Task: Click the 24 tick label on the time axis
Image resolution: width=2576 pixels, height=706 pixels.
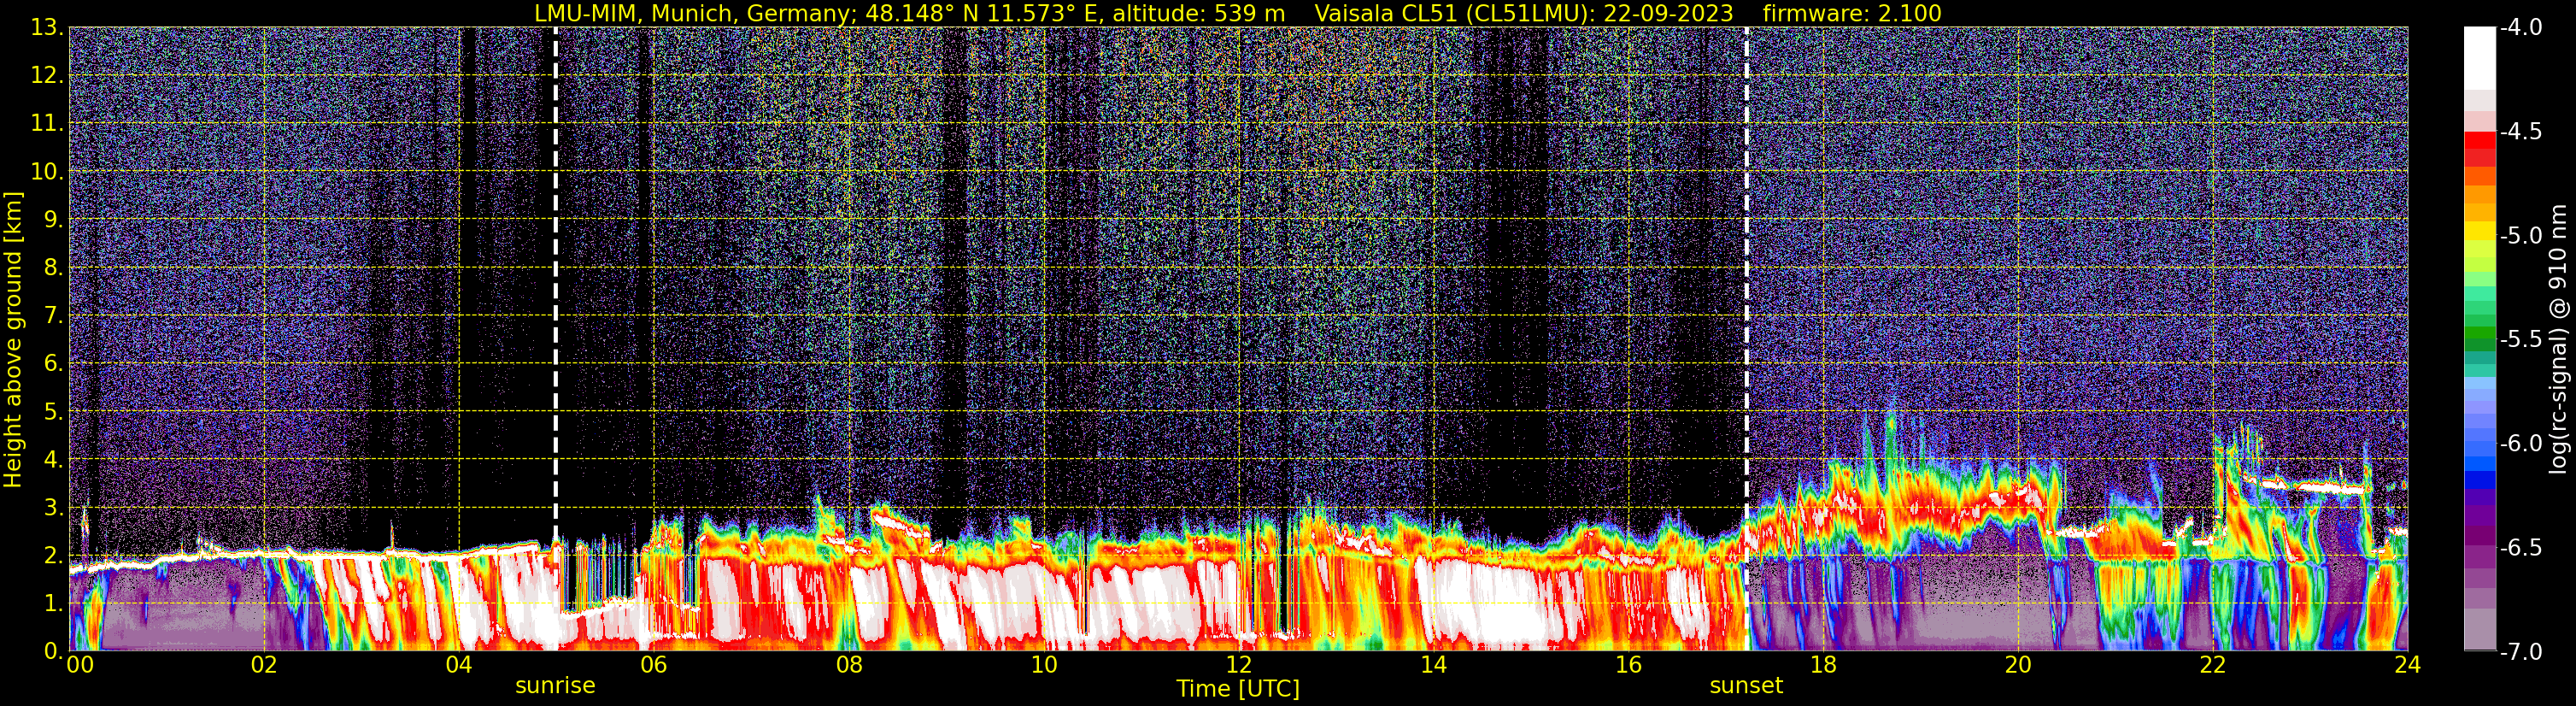Action: 2407,666
